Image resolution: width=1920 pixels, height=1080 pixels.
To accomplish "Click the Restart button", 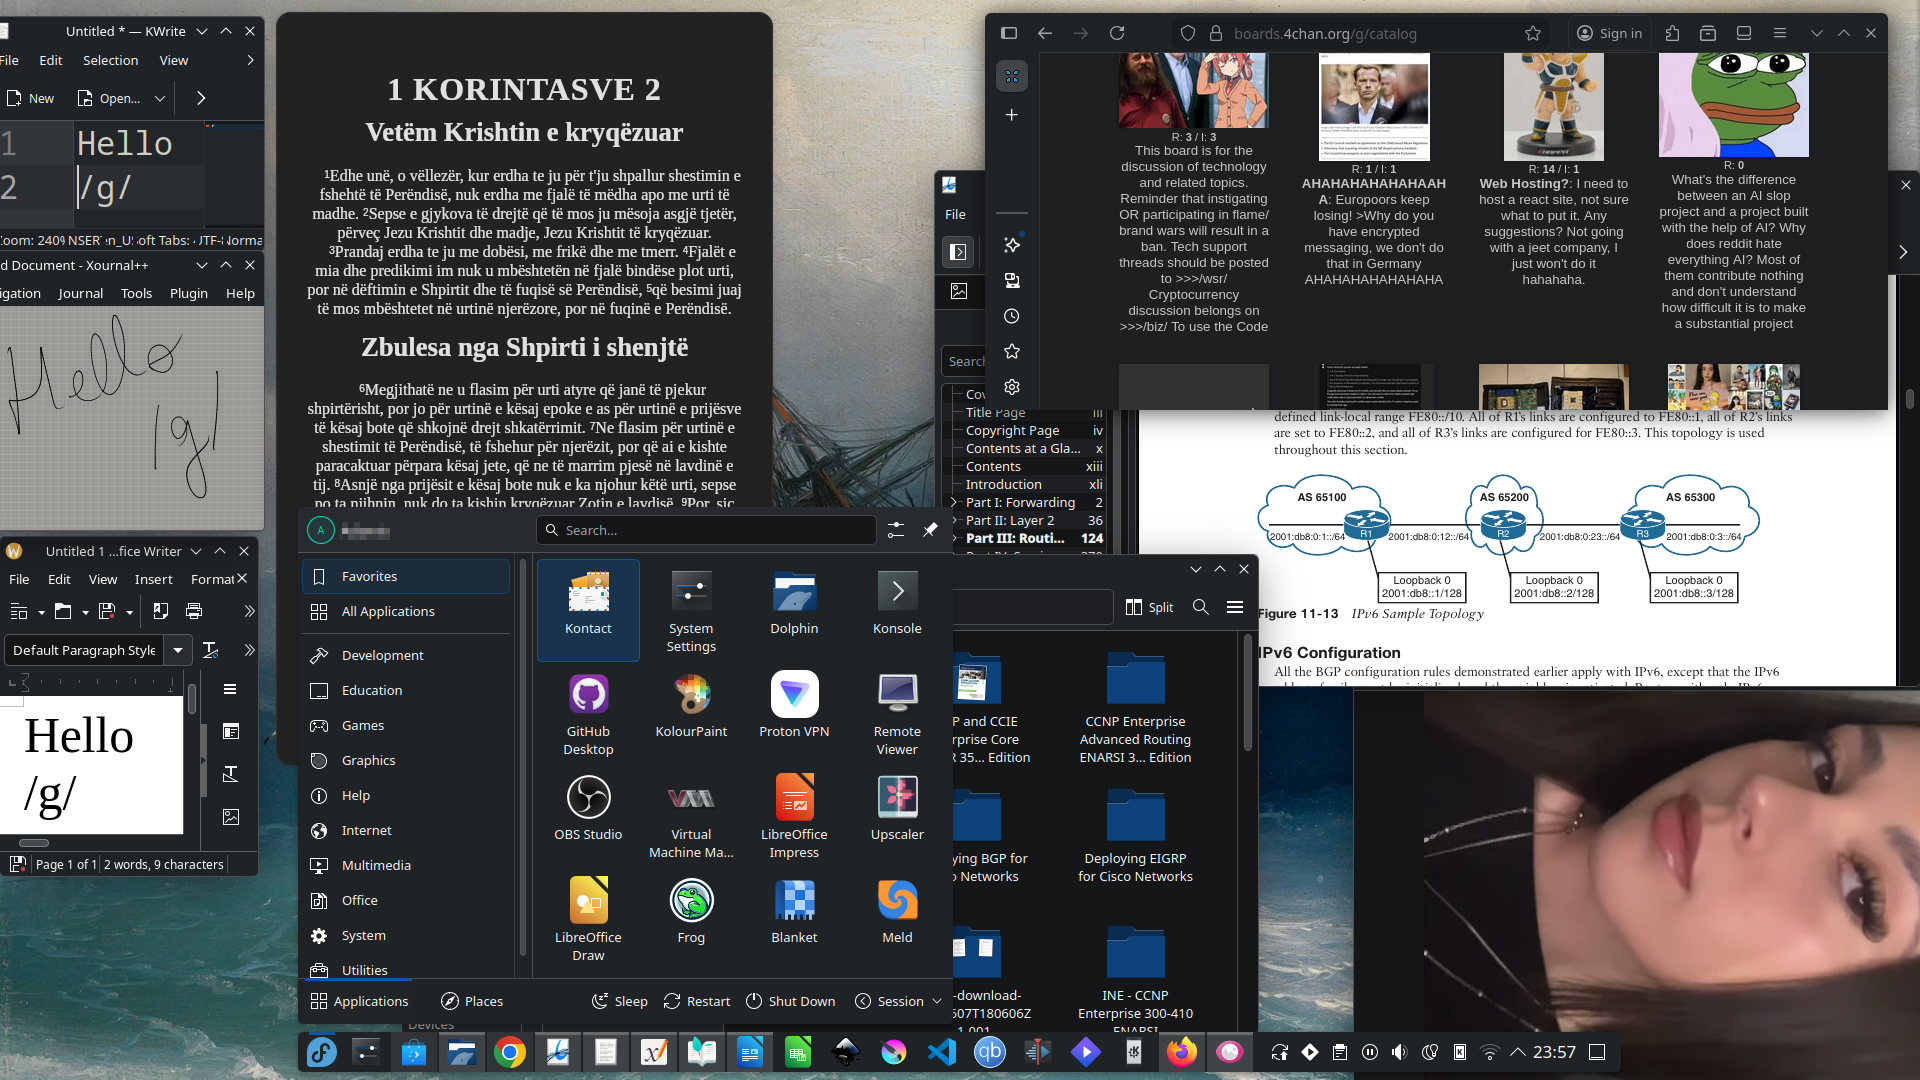I will [697, 1001].
